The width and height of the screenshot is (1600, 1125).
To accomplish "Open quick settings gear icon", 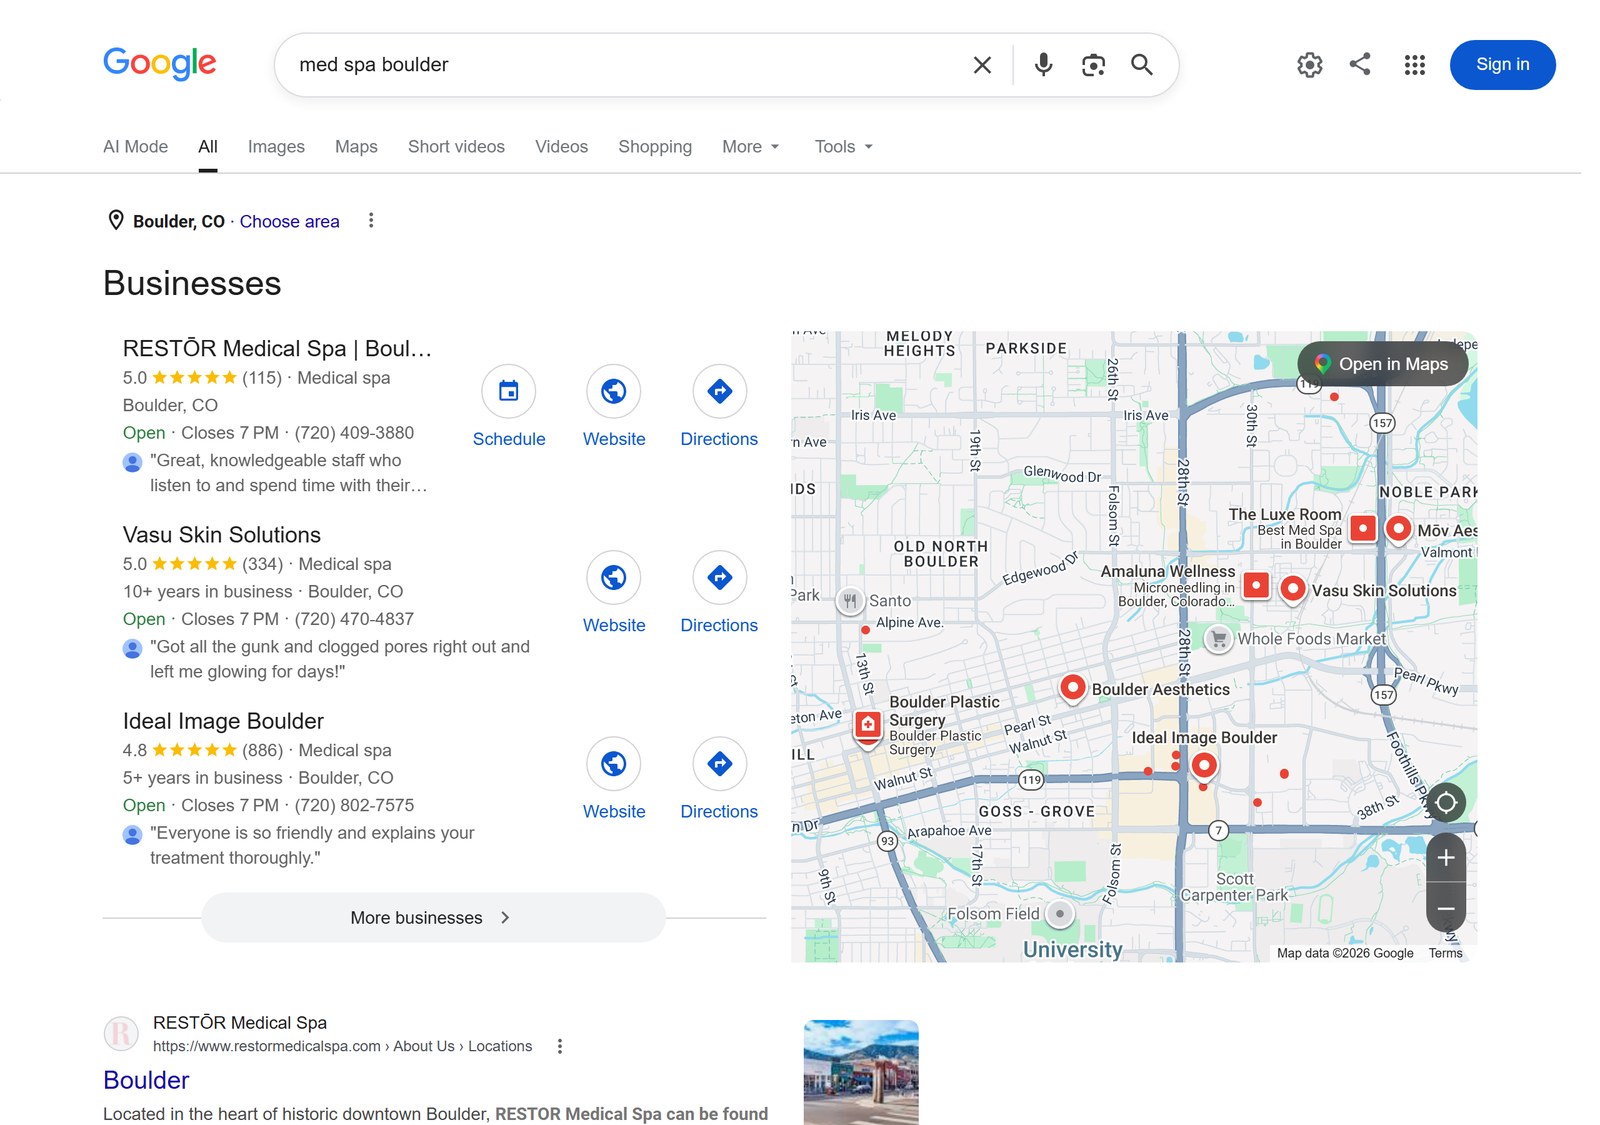I will [x=1309, y=65].
